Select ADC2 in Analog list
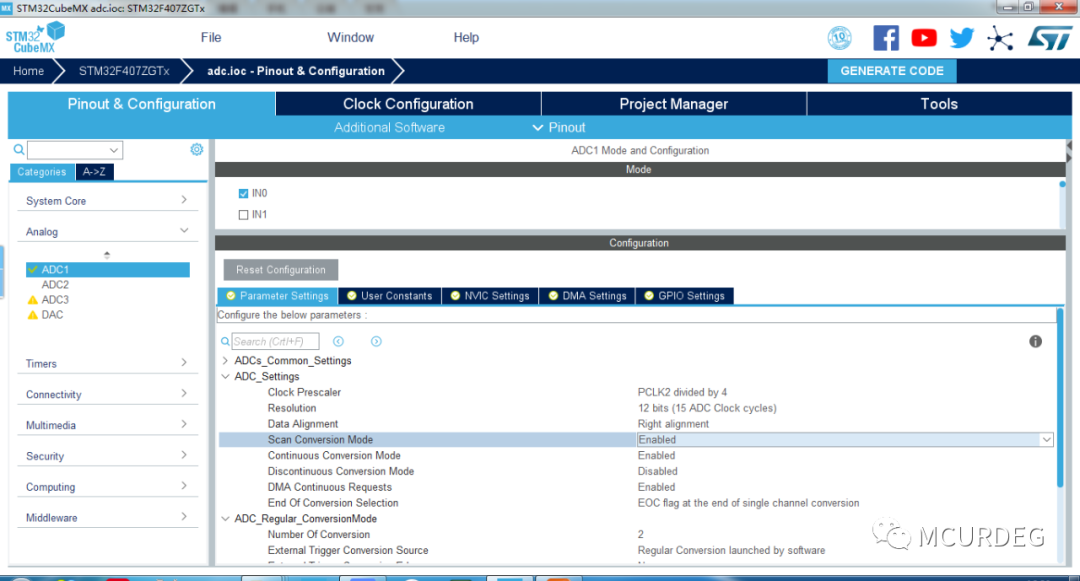 [x=55, y=285]
